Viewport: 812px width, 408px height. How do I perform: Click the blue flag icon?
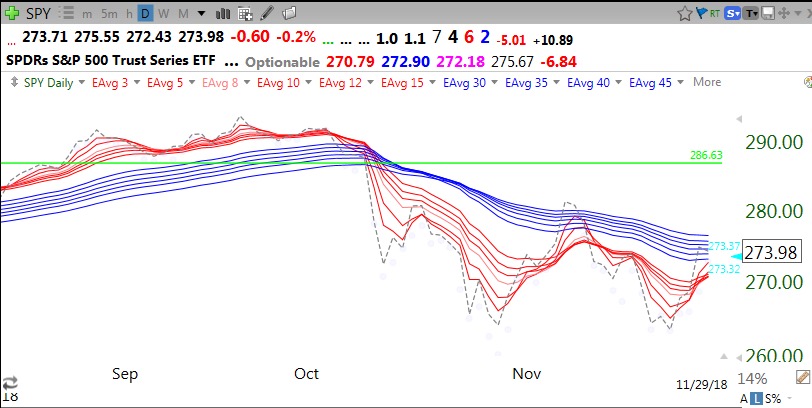coord(702,13)
